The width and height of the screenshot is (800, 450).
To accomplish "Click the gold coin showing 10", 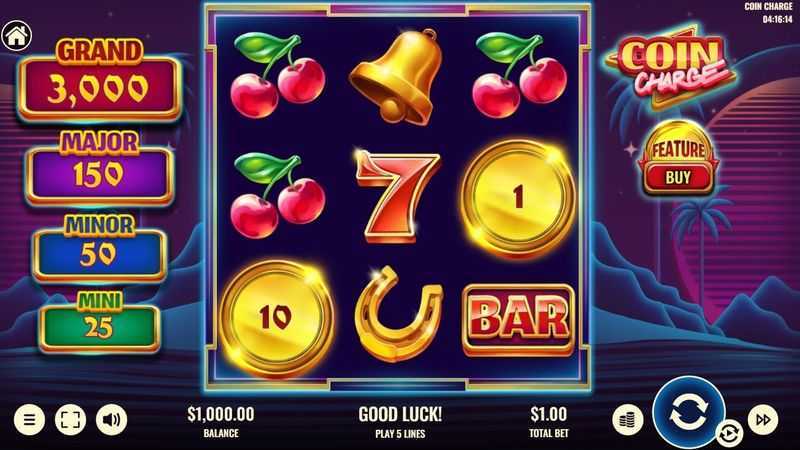I will coord(277,318).
